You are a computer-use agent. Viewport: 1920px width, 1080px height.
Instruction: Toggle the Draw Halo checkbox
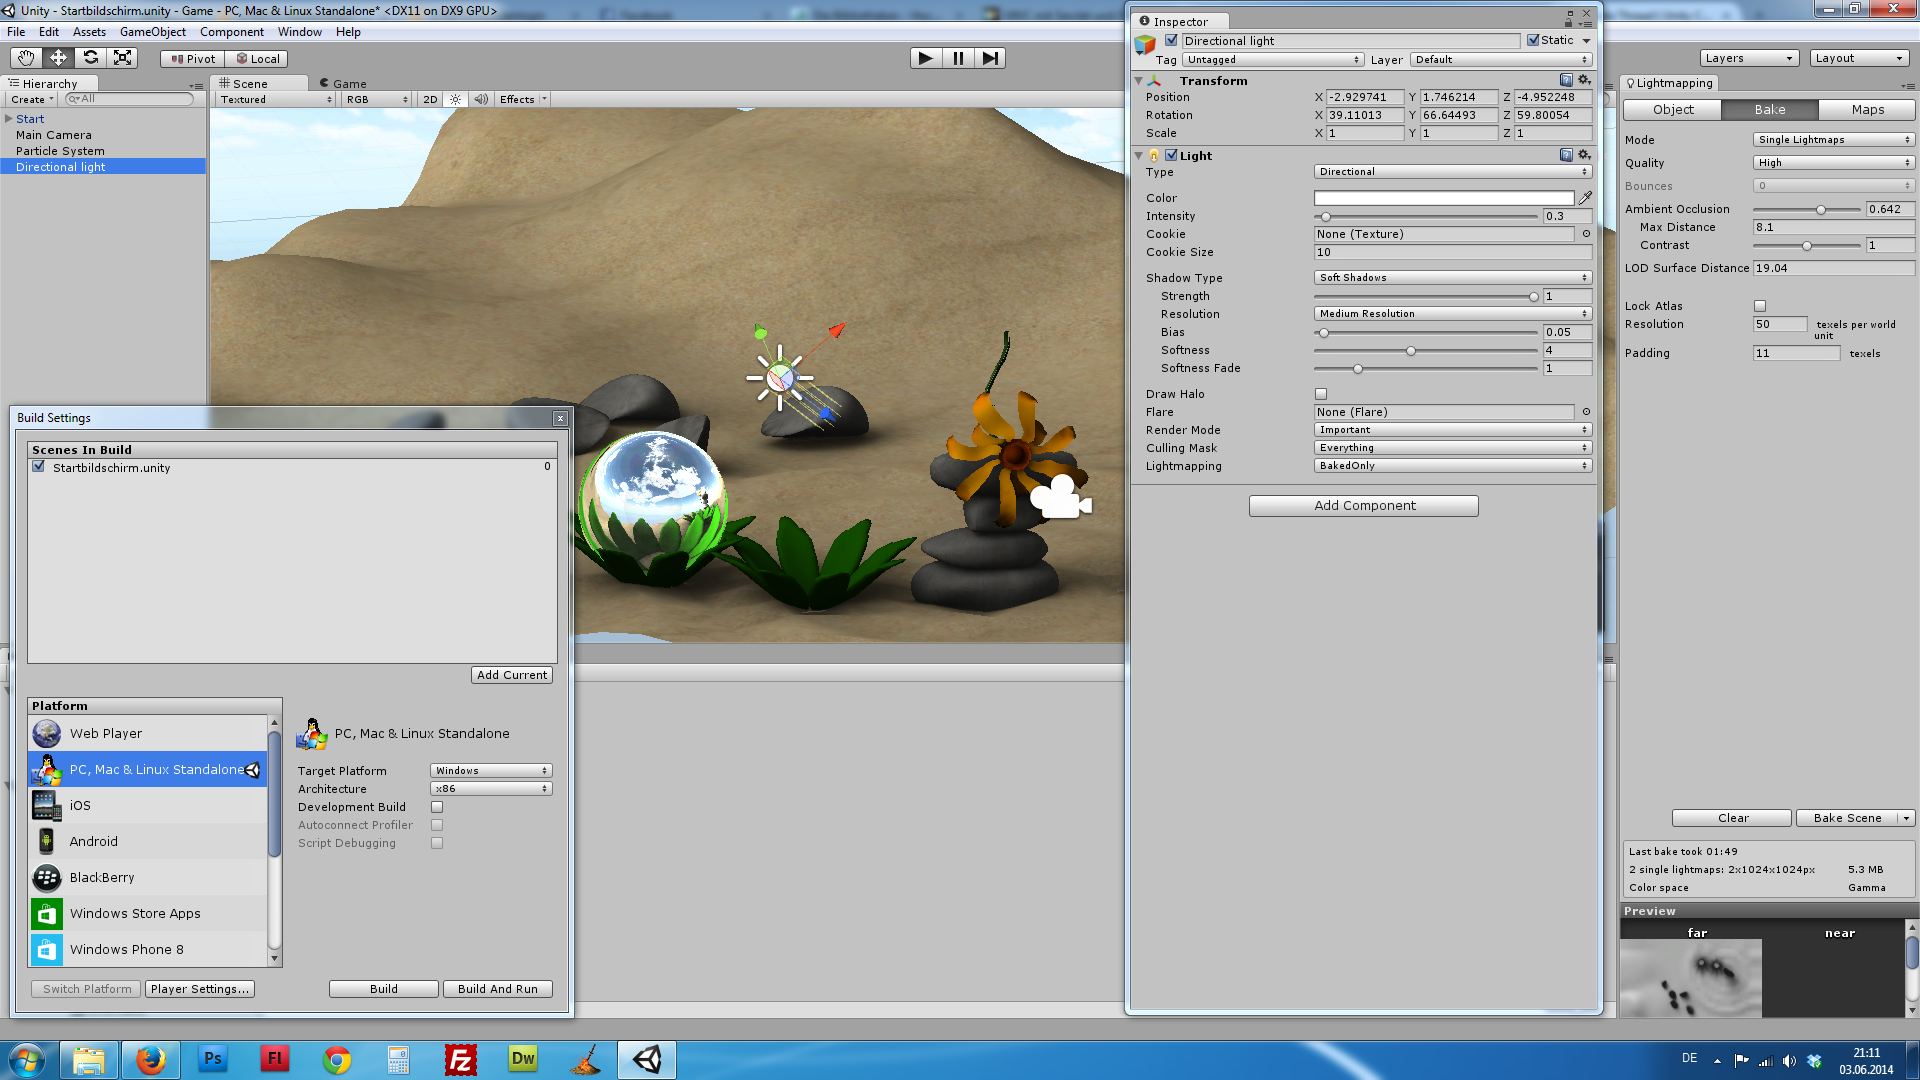[1321, 394]
